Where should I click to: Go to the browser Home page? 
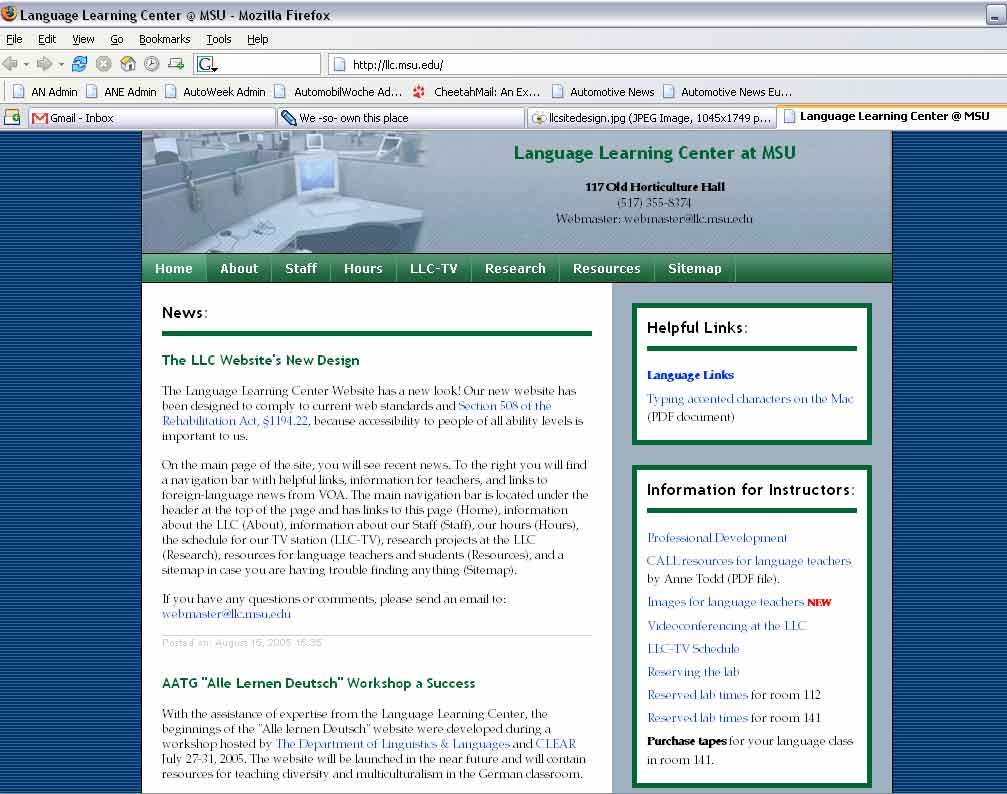click(128, 64)
